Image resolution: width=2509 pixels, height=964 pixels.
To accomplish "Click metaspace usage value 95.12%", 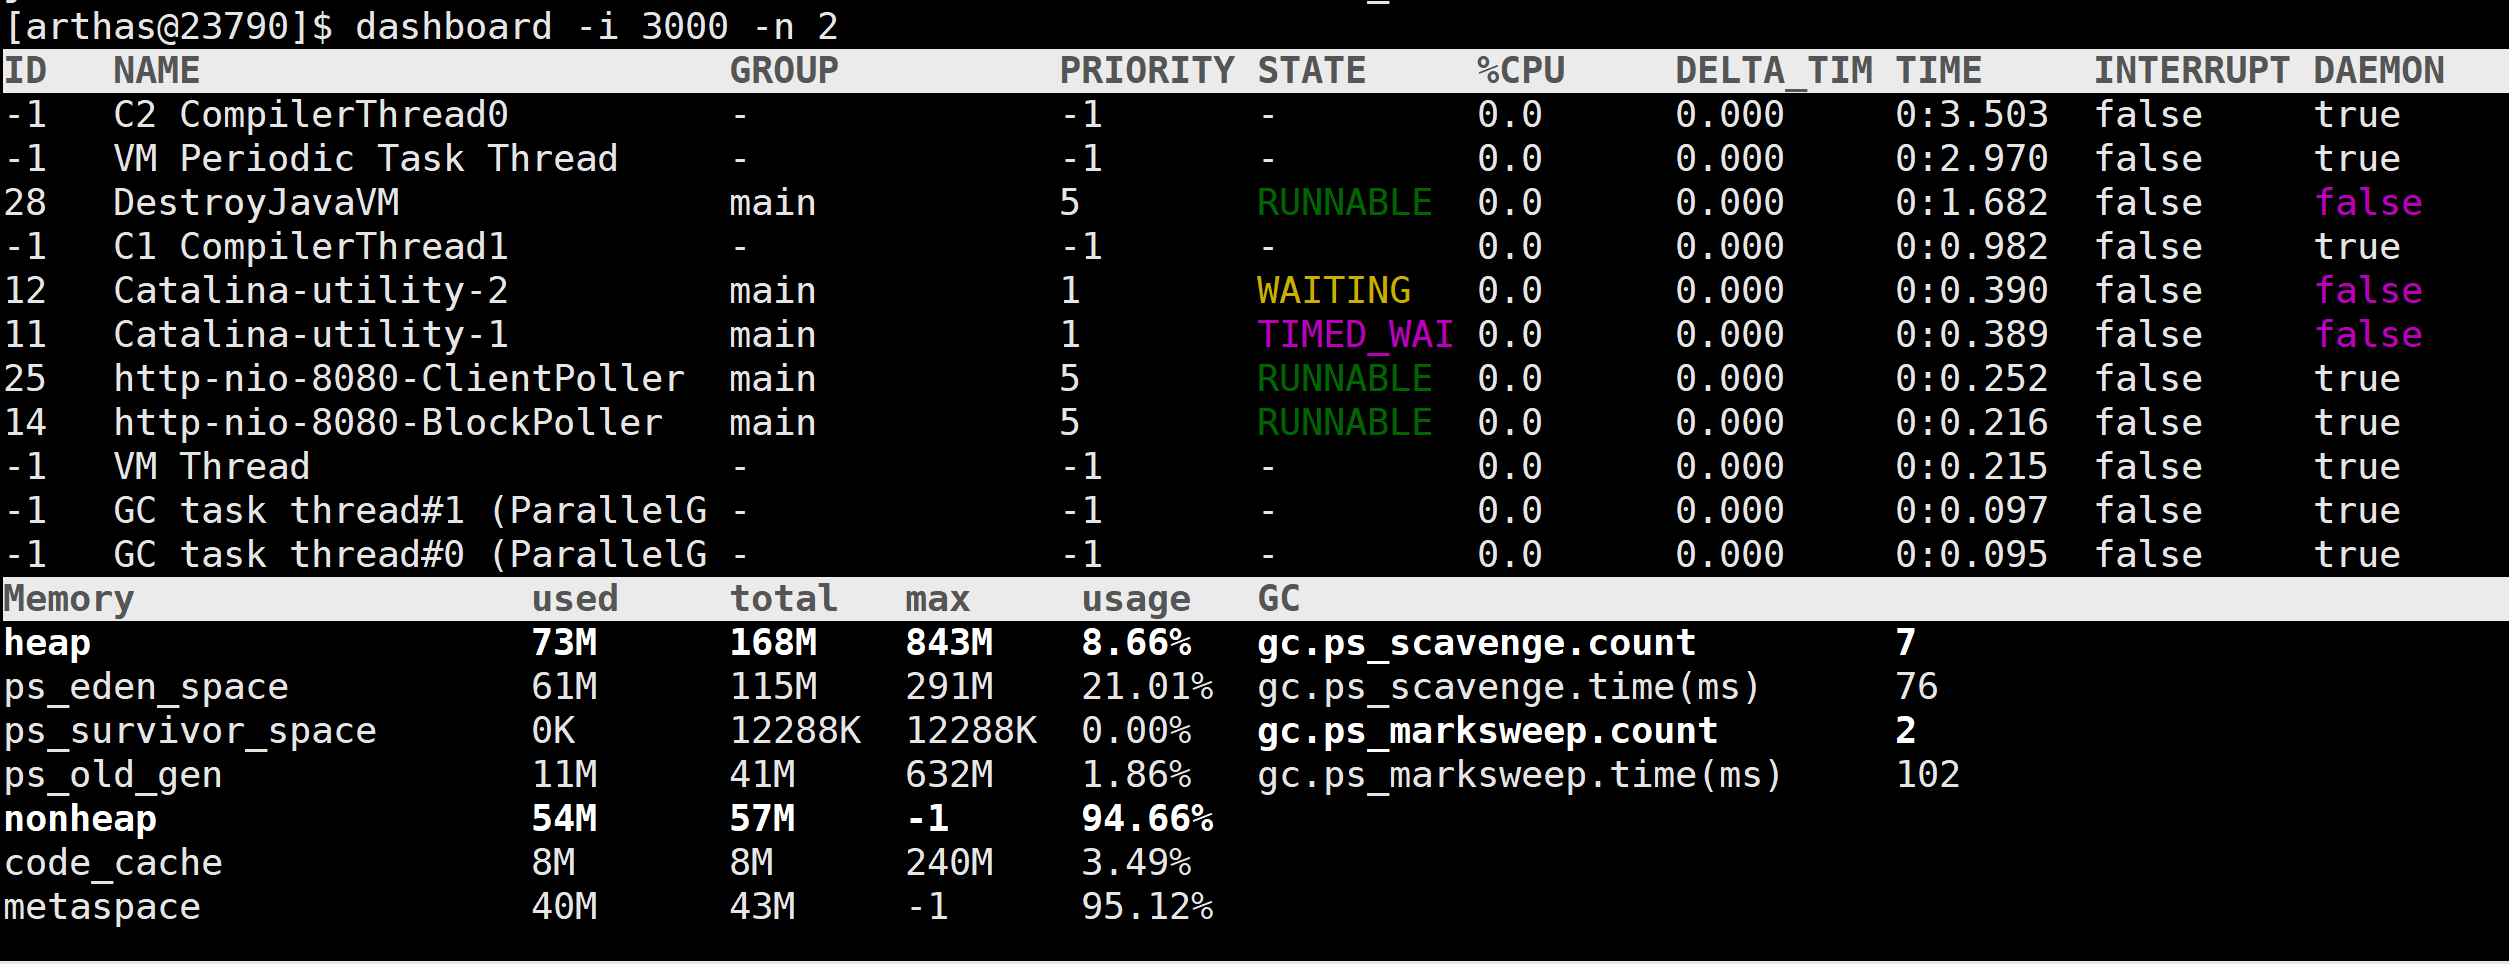I will coord(1147,906).
